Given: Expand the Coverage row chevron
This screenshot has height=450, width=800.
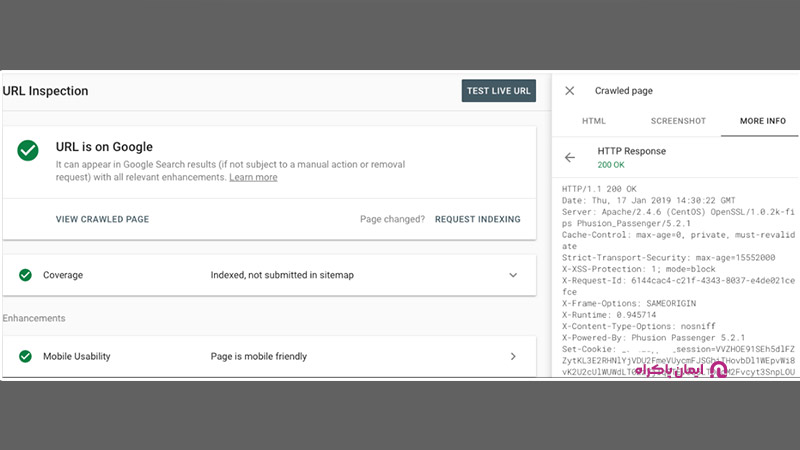Looking at the screenshot, I should click(x=513, y=275).
